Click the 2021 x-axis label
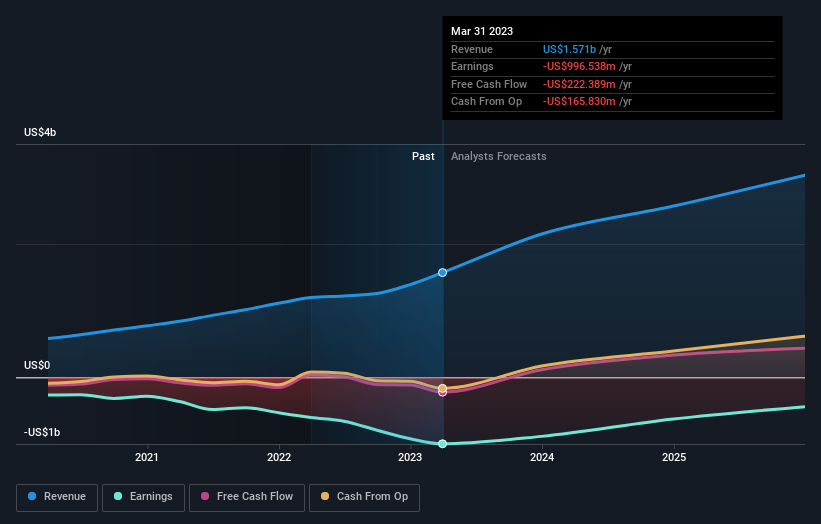Viewport: 821px width, 524px height. click(147, 457)
